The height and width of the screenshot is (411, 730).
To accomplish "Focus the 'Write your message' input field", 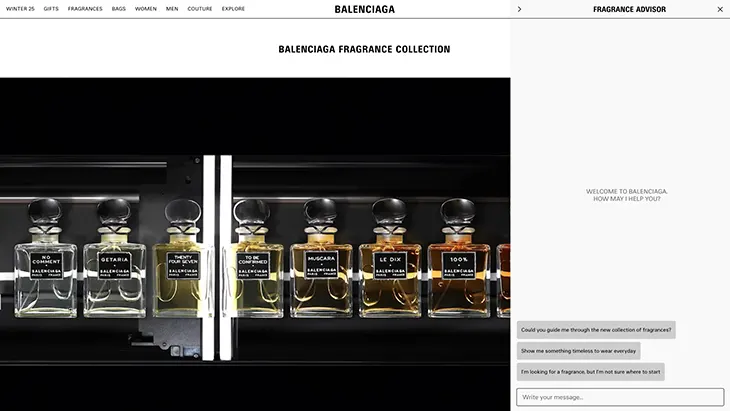I will 620,397.
